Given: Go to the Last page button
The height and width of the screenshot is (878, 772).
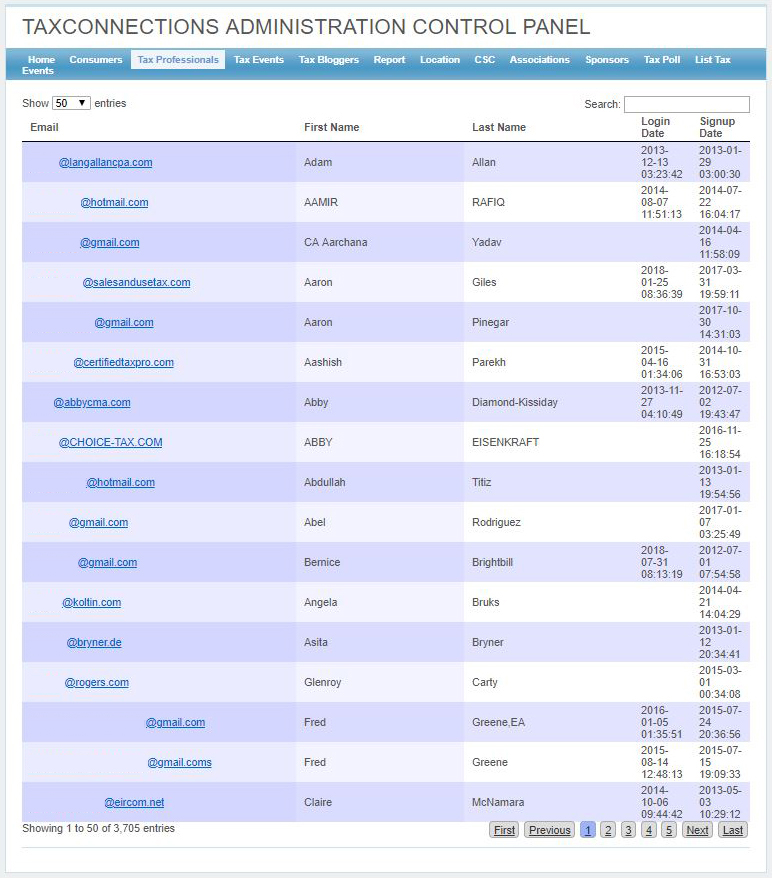Looking at the screenshot, I should (x=732, y=830).
